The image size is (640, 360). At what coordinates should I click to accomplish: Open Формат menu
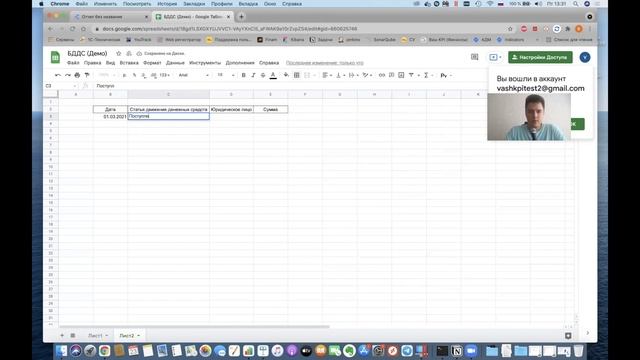(x=152, y=63)
